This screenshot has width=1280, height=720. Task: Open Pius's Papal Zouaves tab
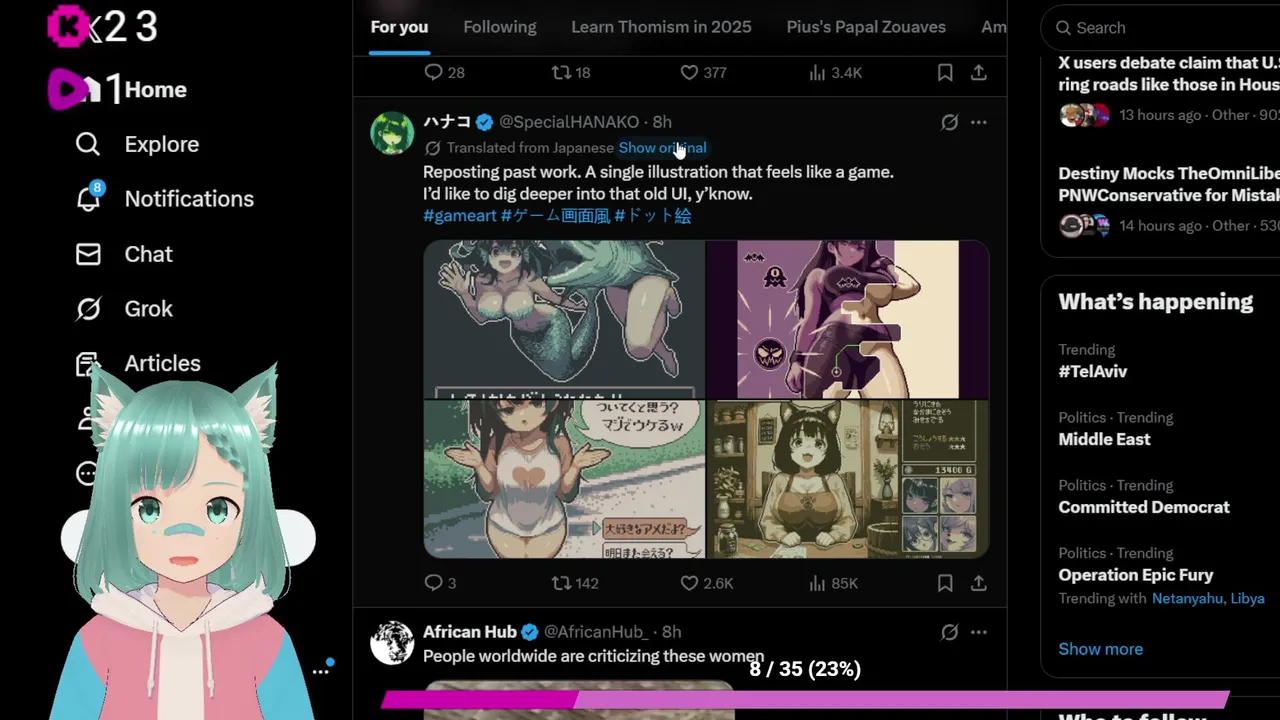(x=866, y=27)
